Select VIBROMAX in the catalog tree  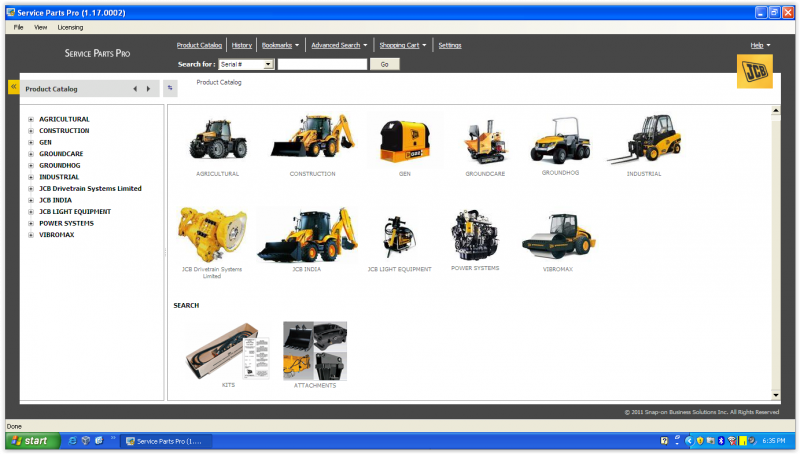pyautogui.click(x=57, y=235)
